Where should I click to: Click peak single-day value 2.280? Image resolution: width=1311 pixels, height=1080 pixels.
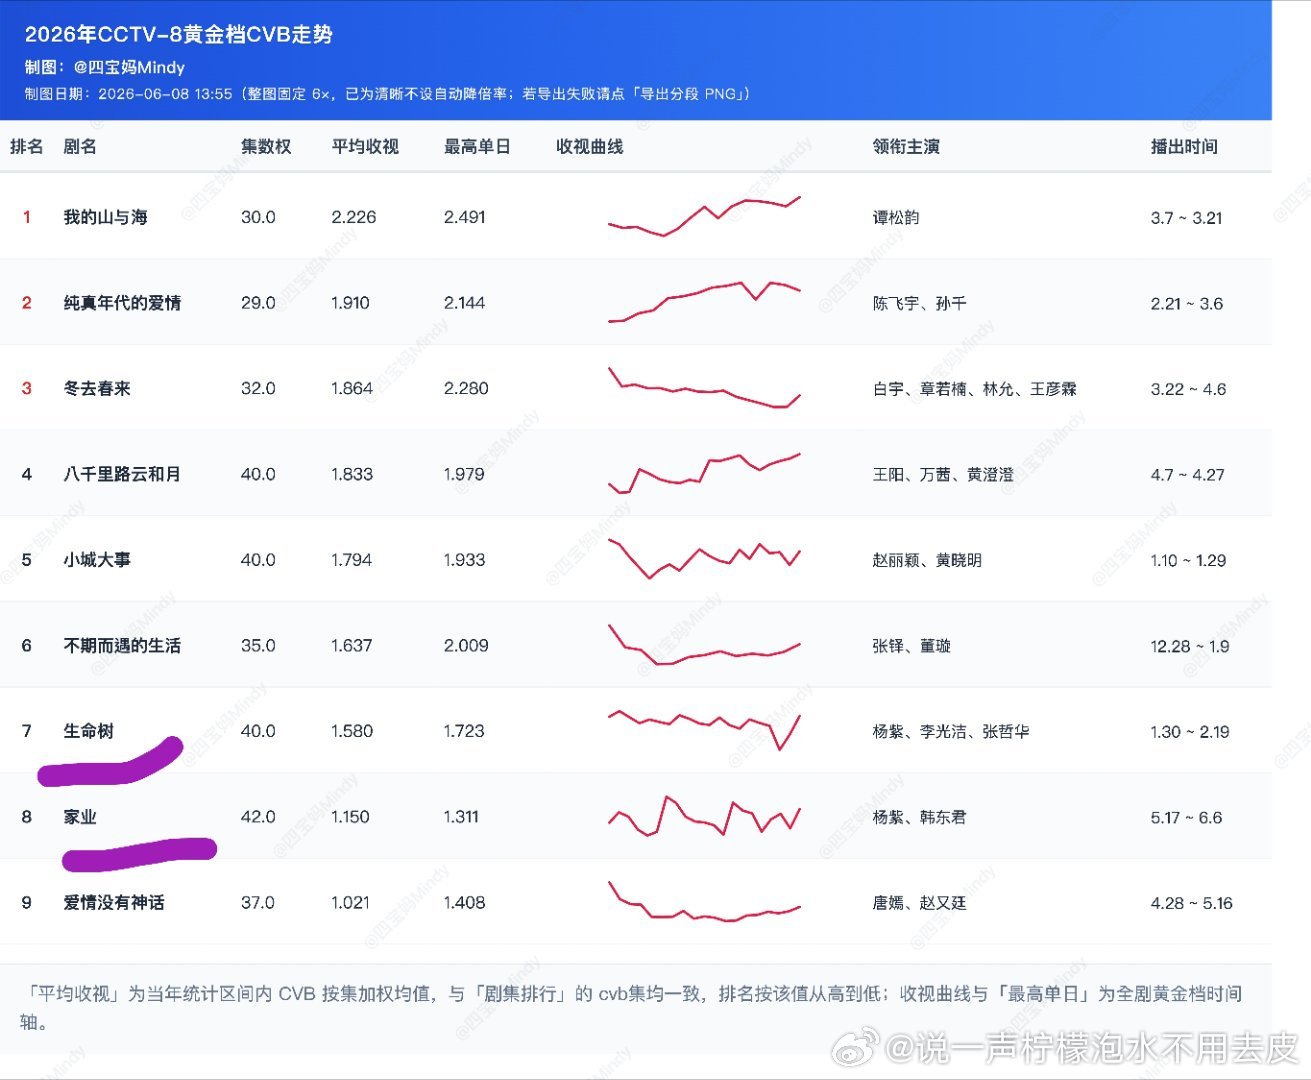466,388
